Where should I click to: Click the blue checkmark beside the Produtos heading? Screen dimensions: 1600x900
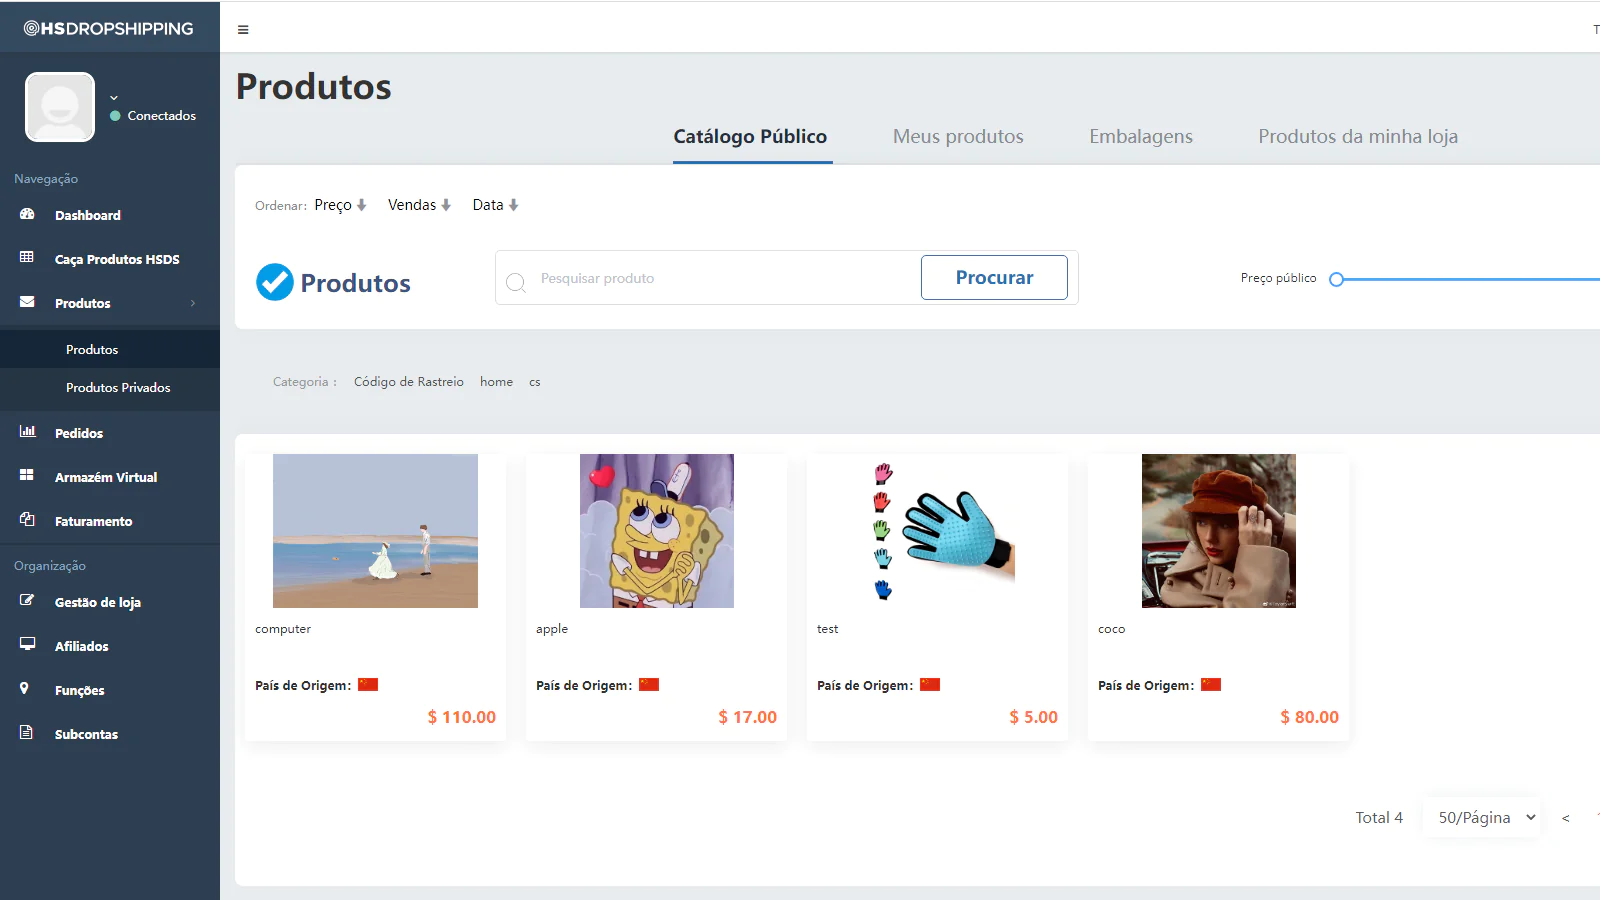[274, 282]
